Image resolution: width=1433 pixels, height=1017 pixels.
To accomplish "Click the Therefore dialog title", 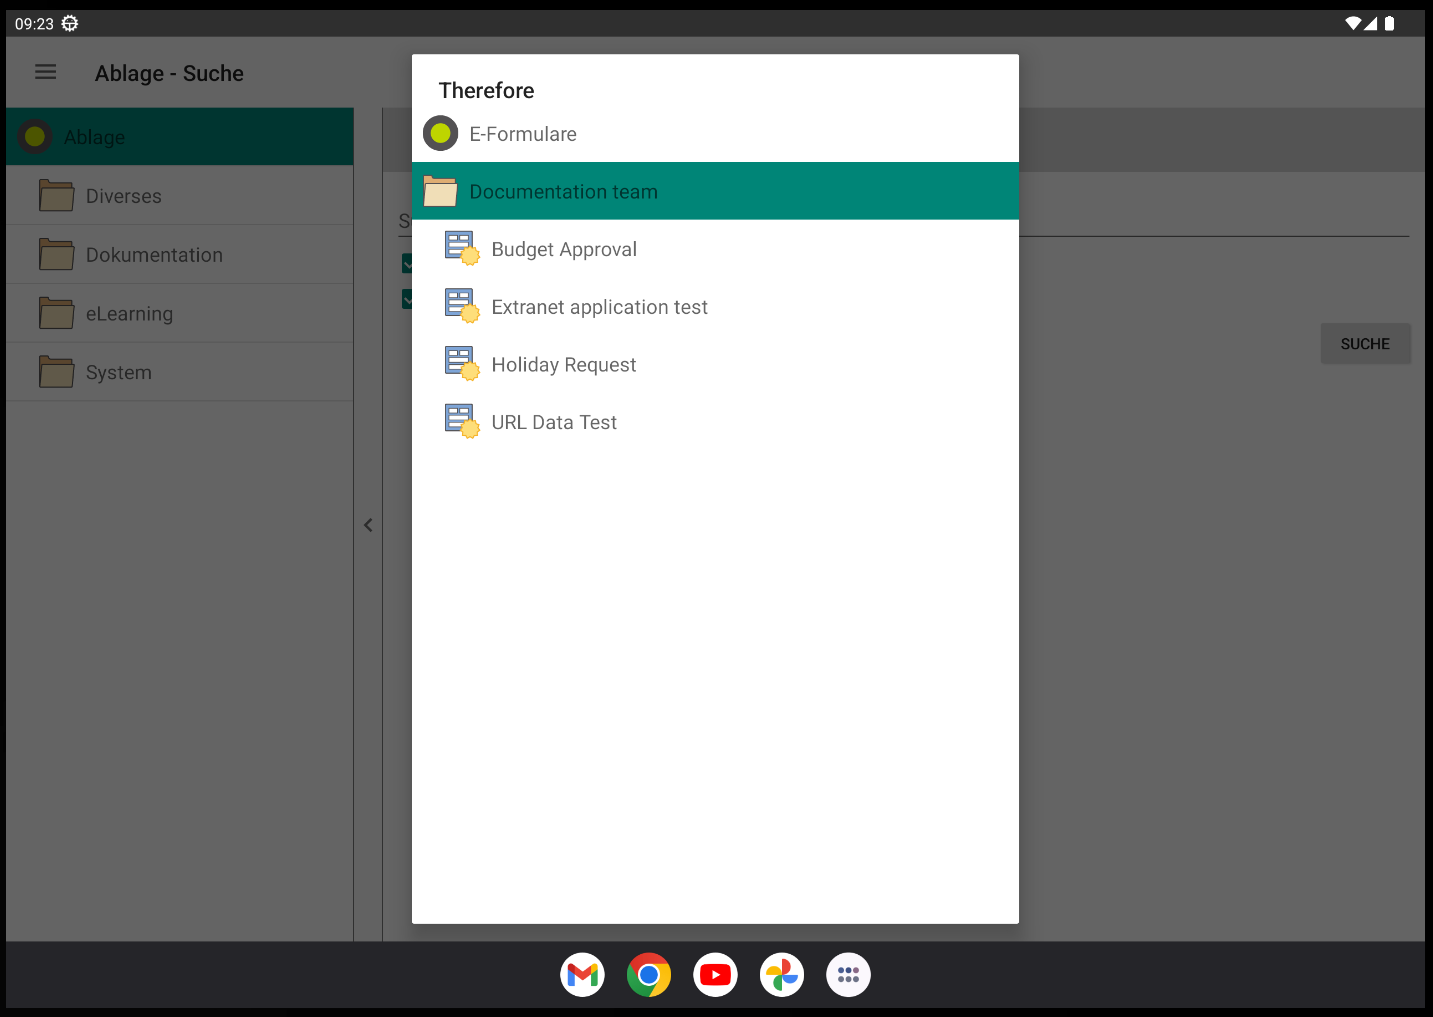I will point(486,90).
